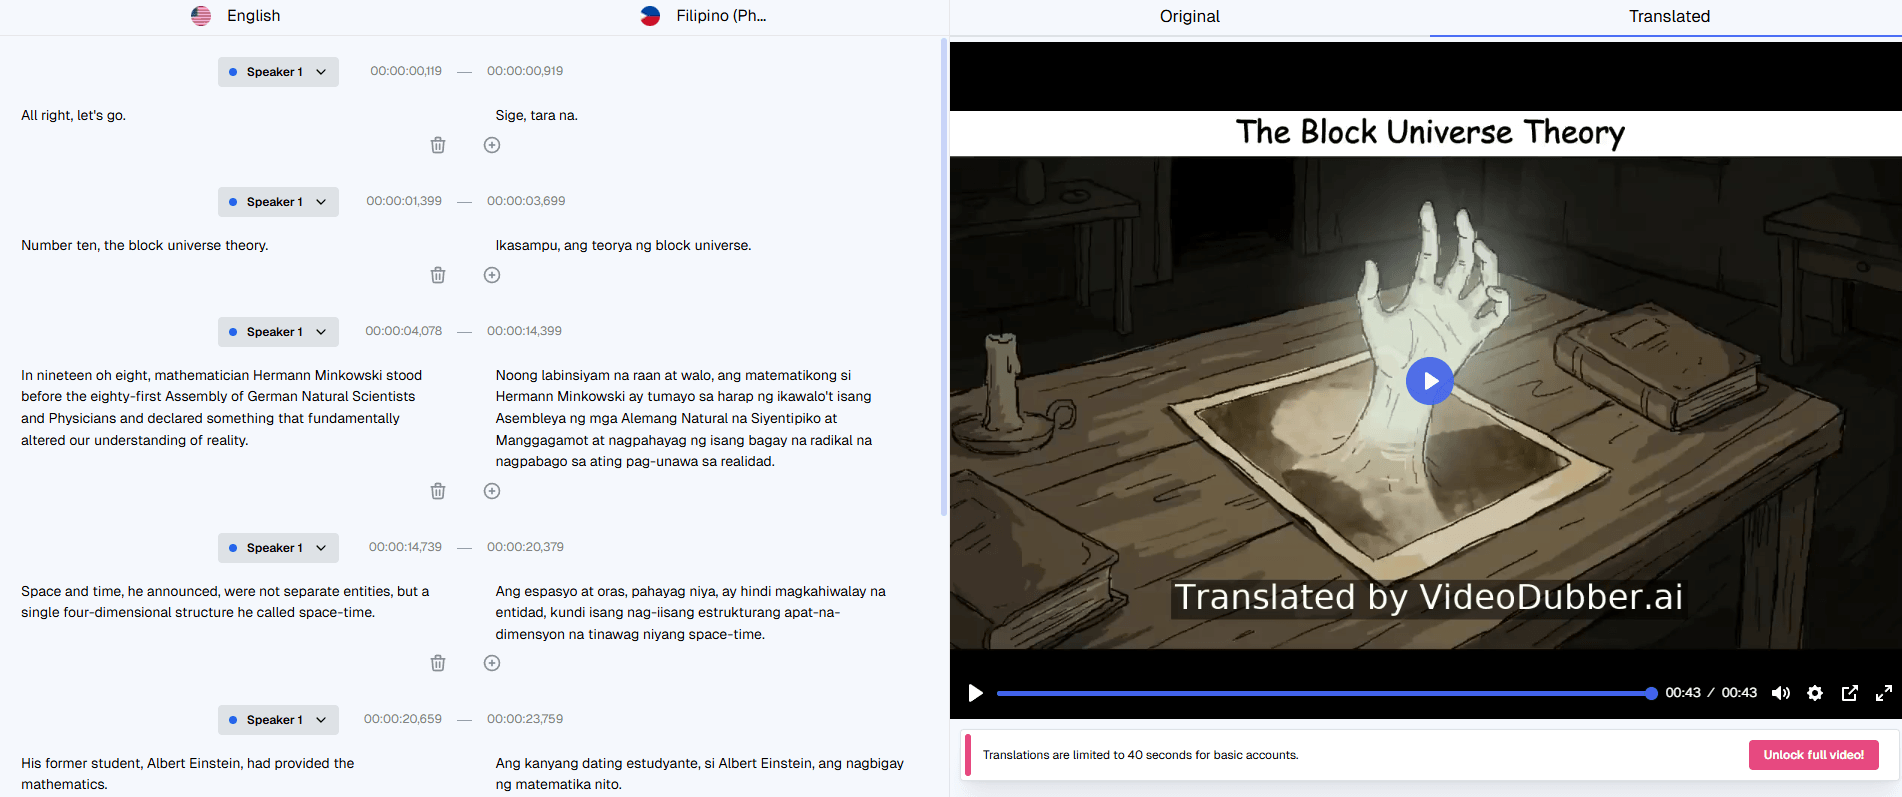Enter fullscreen video mode

1884,693
